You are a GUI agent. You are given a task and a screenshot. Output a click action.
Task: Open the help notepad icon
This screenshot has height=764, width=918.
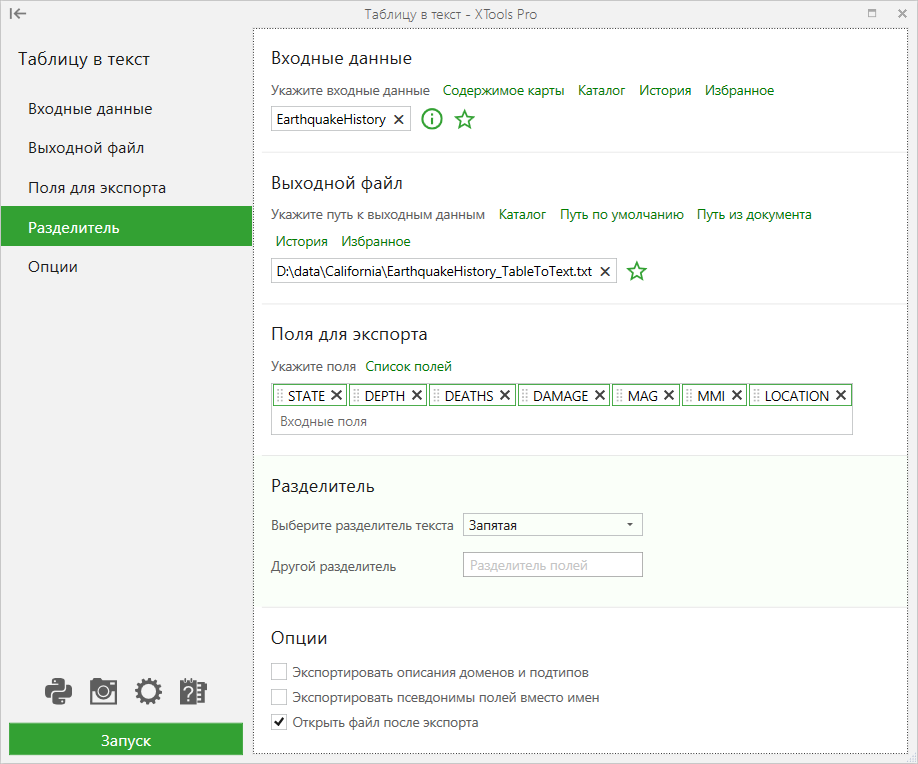tap(193, 691)
